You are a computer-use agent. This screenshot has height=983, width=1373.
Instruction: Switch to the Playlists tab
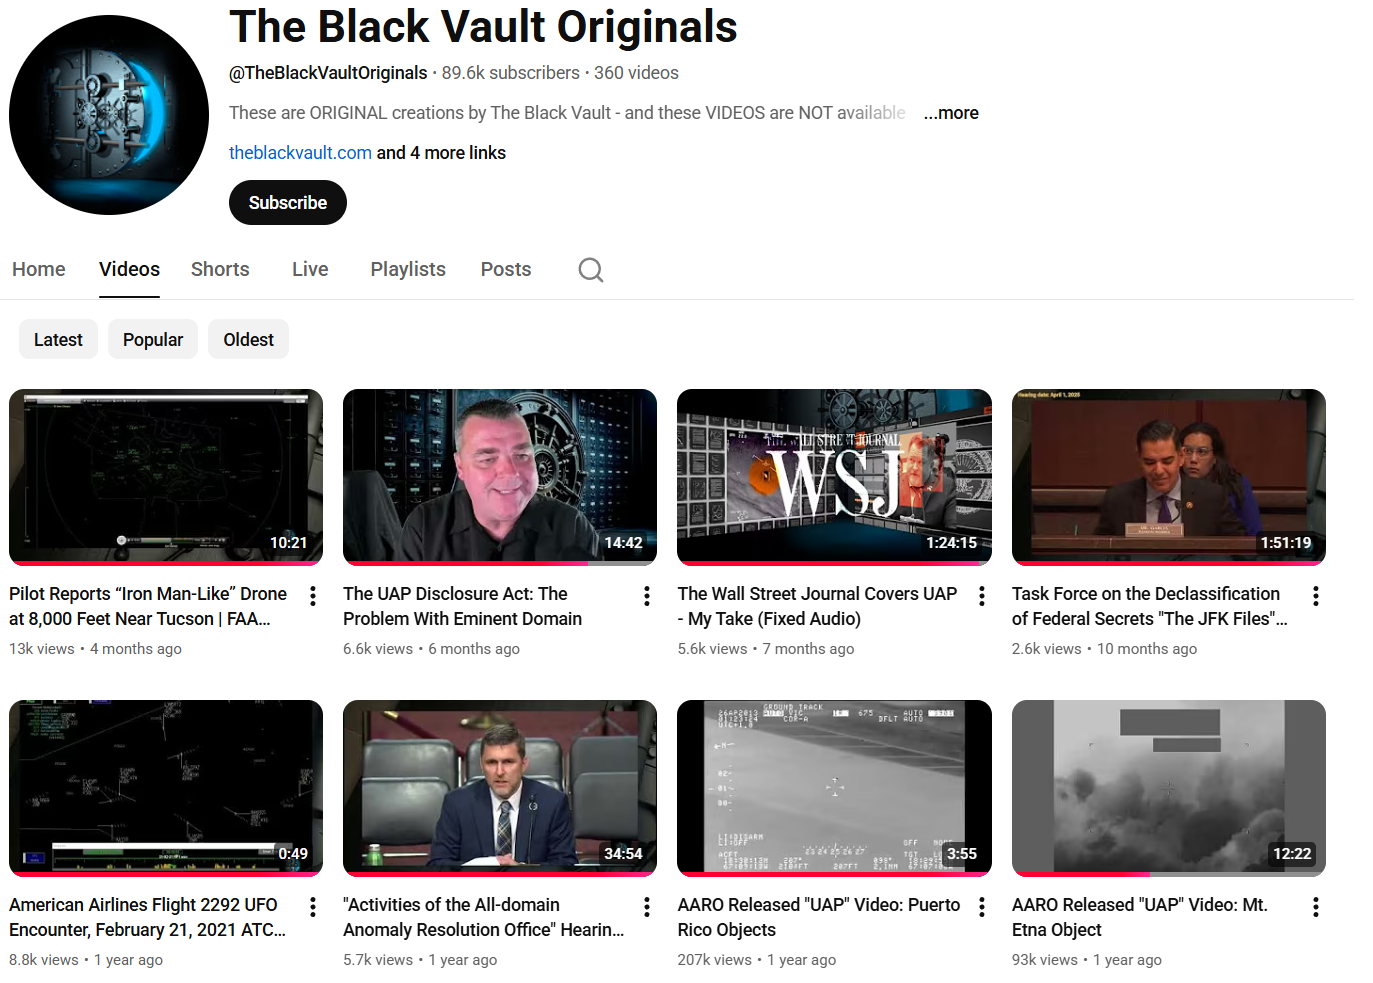[x=408, y=269]
